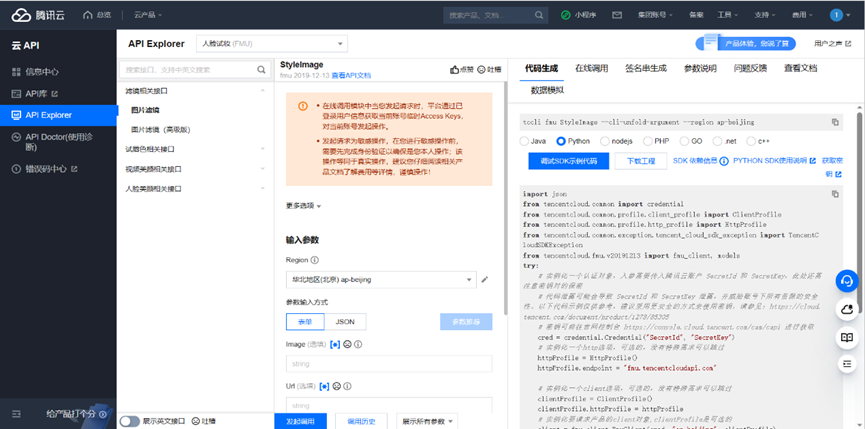Click the 发起调用 button
Viewport: 865px width, 429px height.
pos(301,421)
